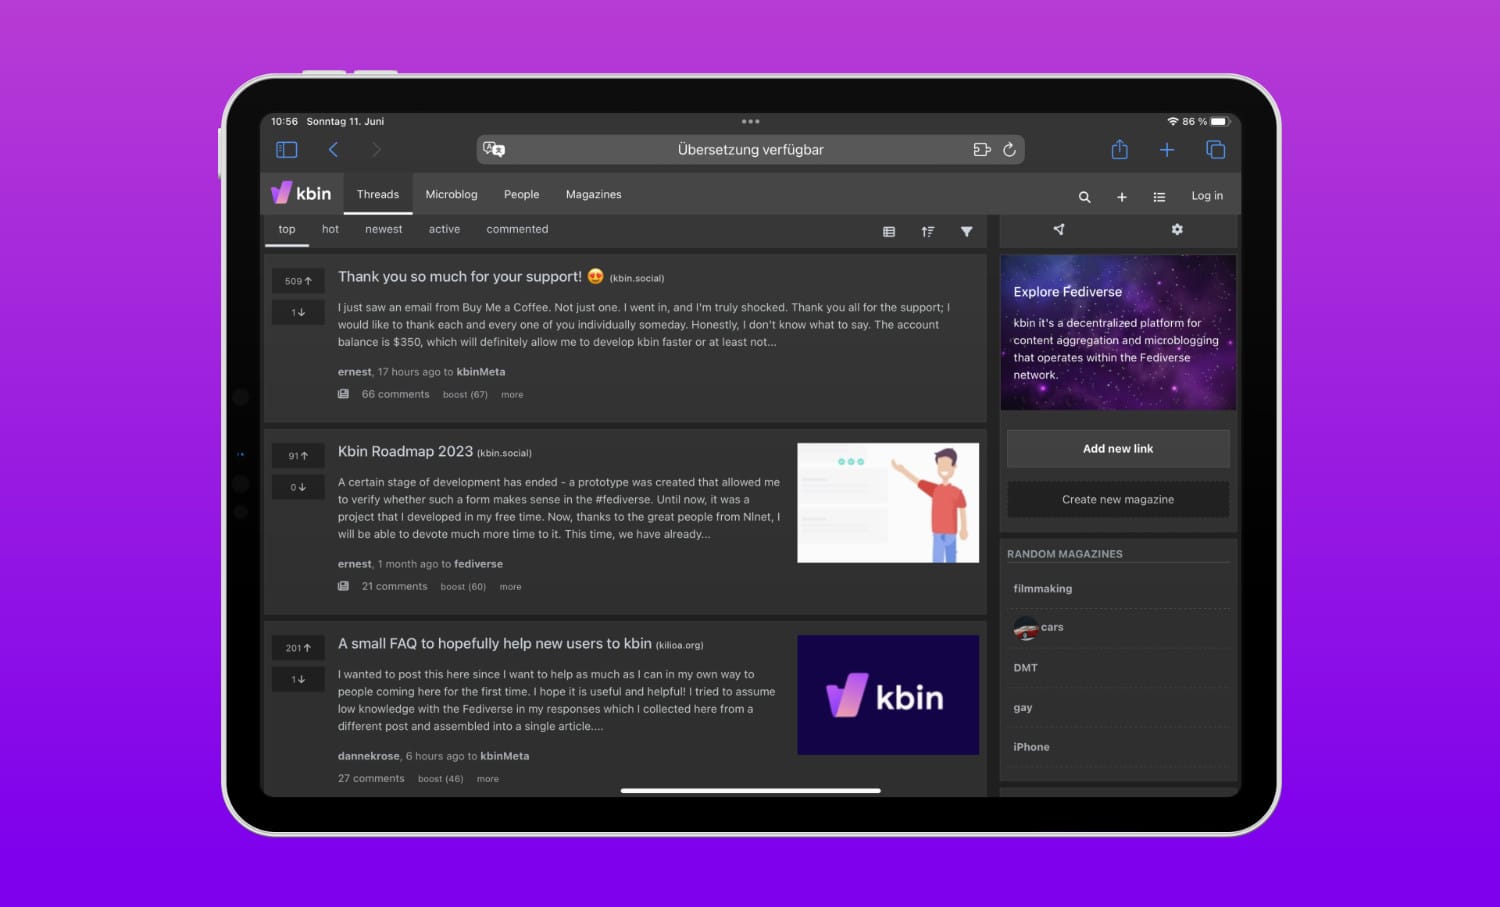Expand 'more' under the FAQ thread
The width and height of the screenshot is (1500, 907).
[488, 778]
